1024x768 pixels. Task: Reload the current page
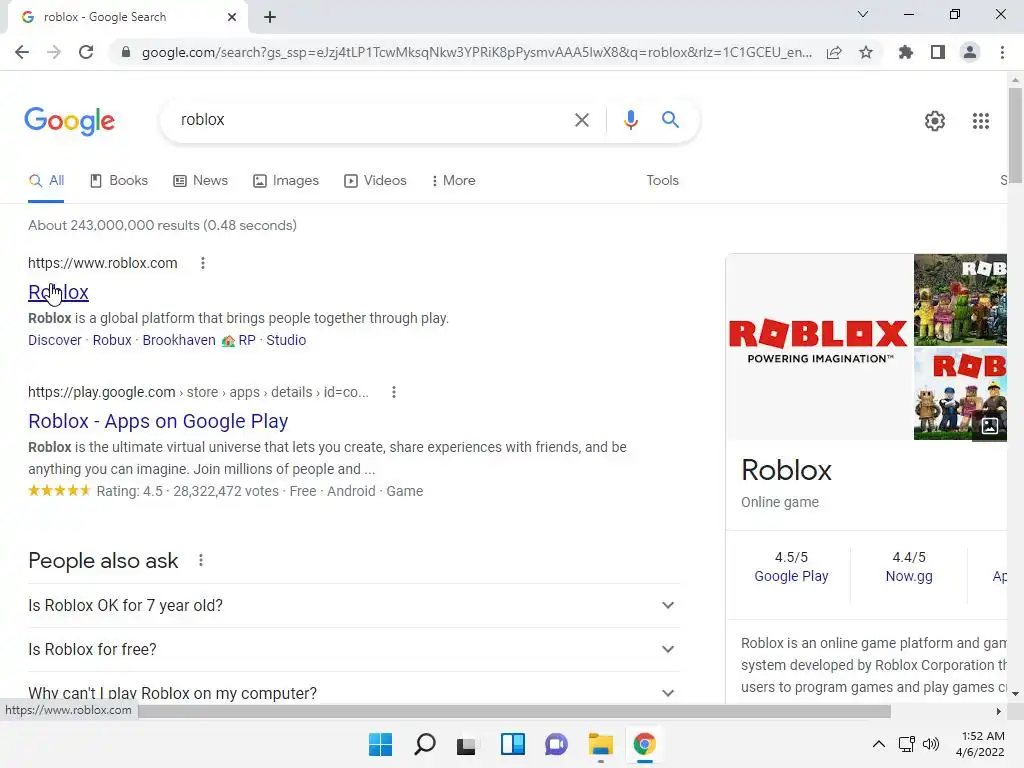(86, 52)
